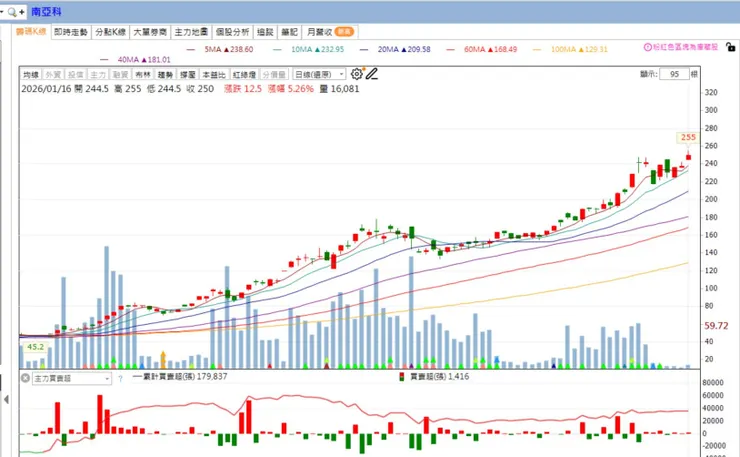Image resolution: width=740 pixels, height=457 pixels.
Task: Open the 日線(還原) period dropdown
Action: [x=320, y=75]
